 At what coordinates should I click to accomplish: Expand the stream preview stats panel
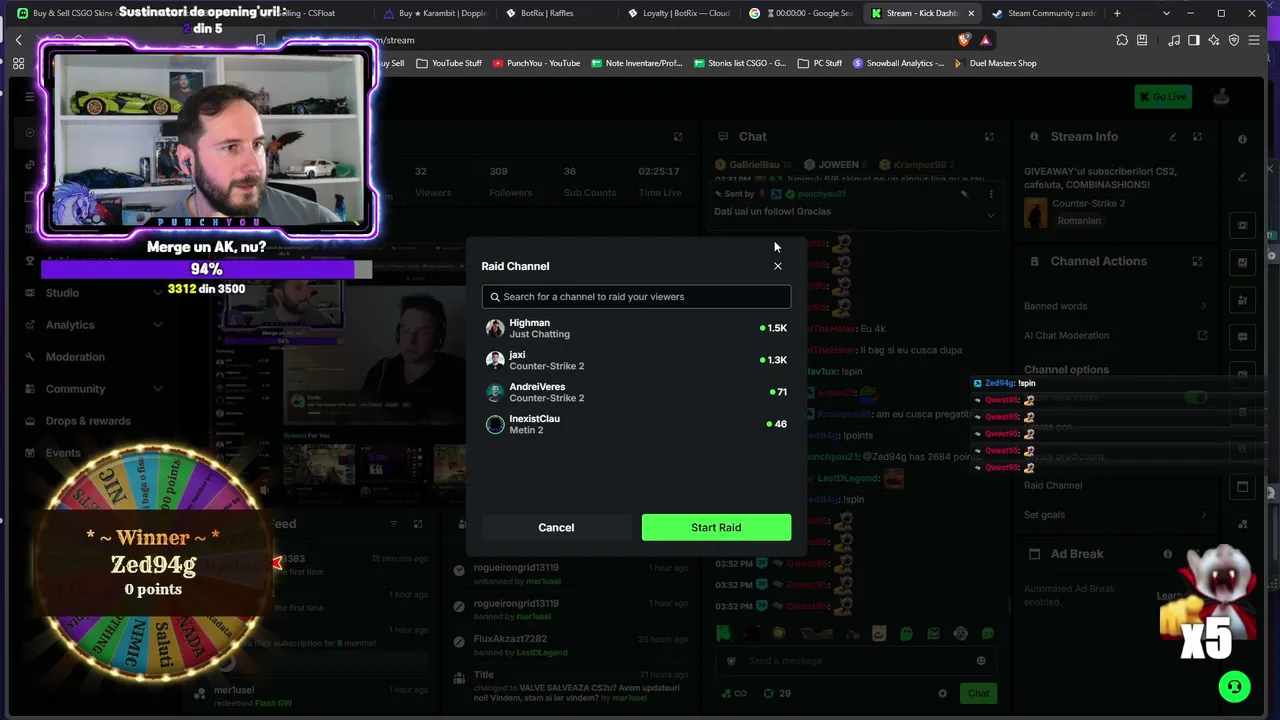tap(677, 137)
